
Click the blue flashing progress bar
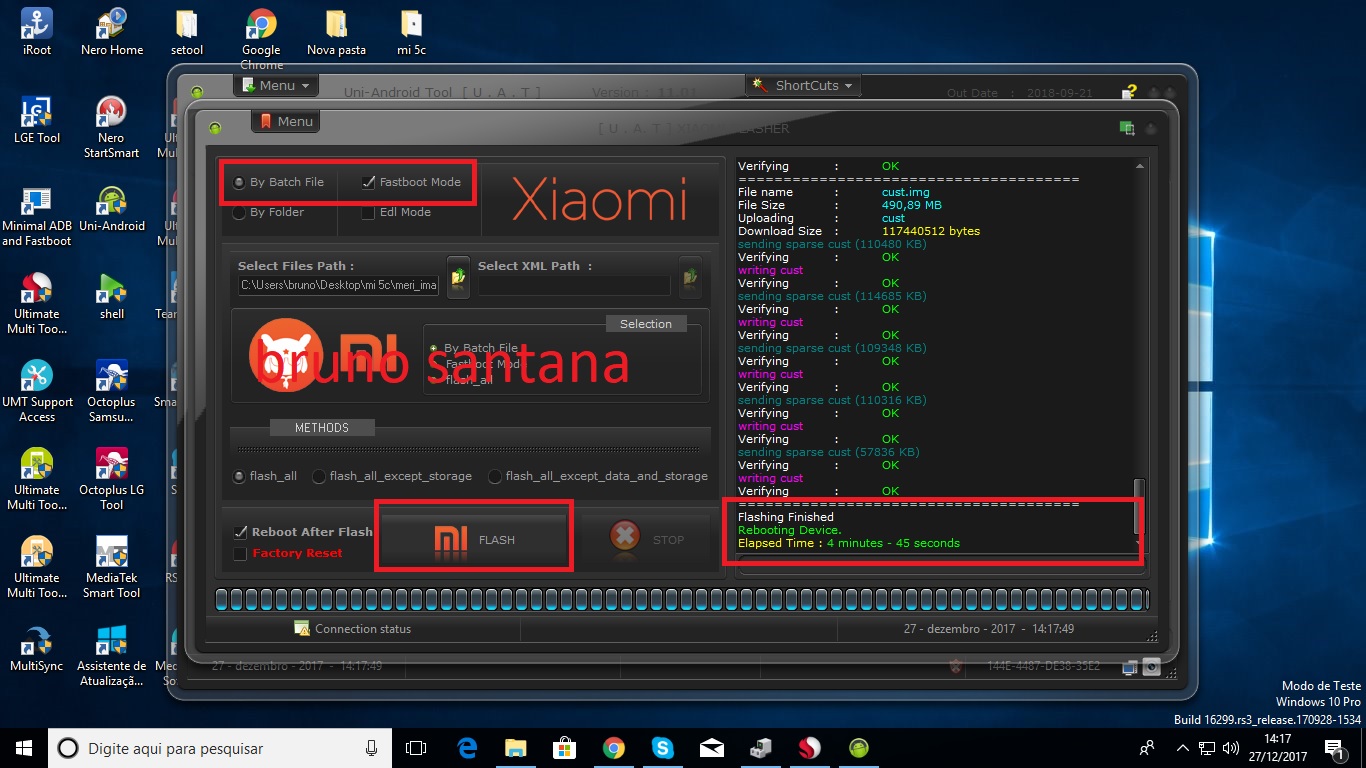tap(682, 600)
